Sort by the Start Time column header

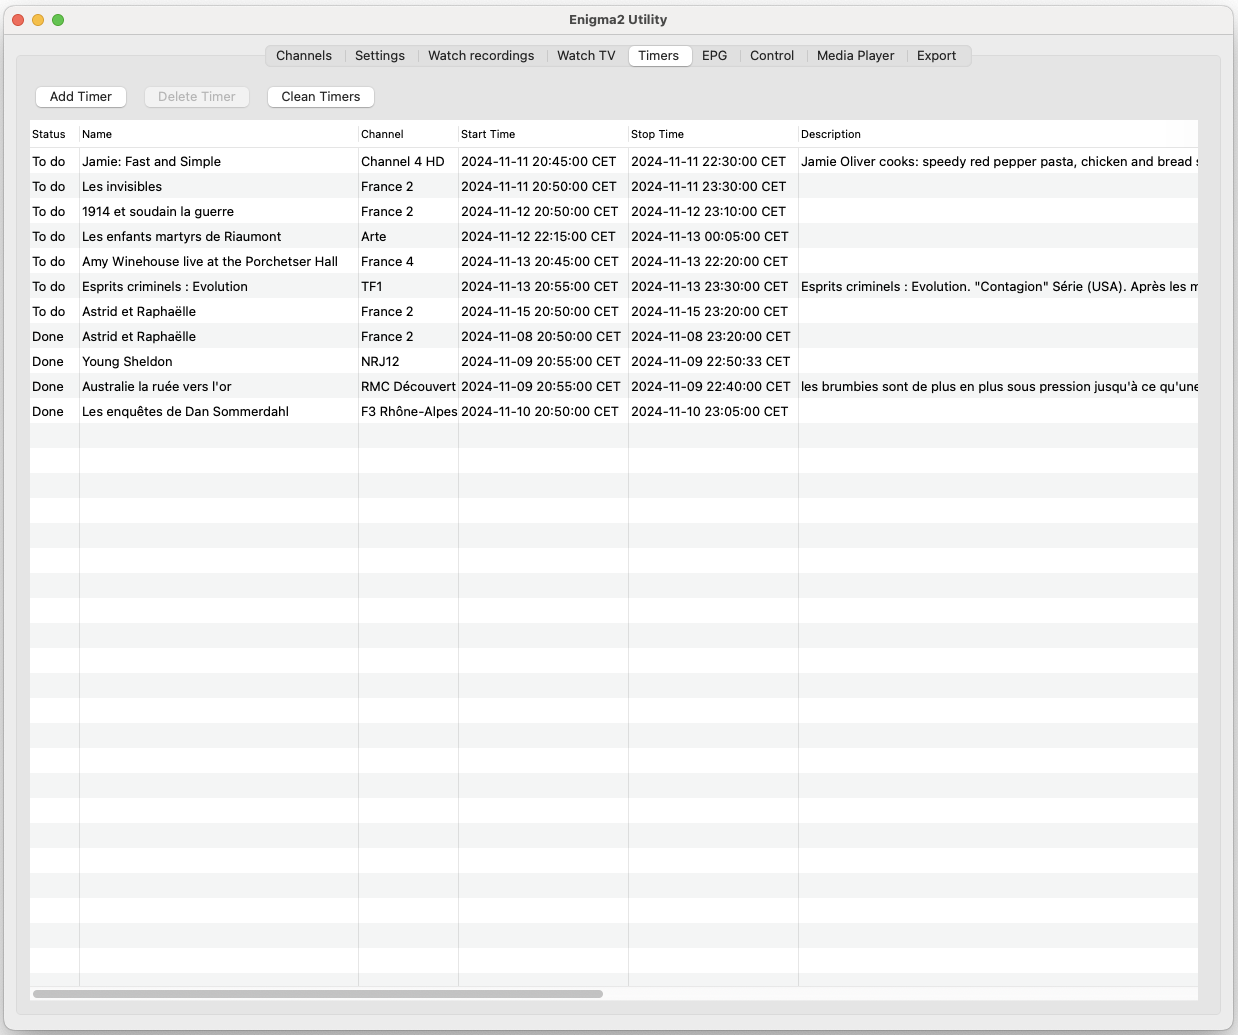point(543,134)
